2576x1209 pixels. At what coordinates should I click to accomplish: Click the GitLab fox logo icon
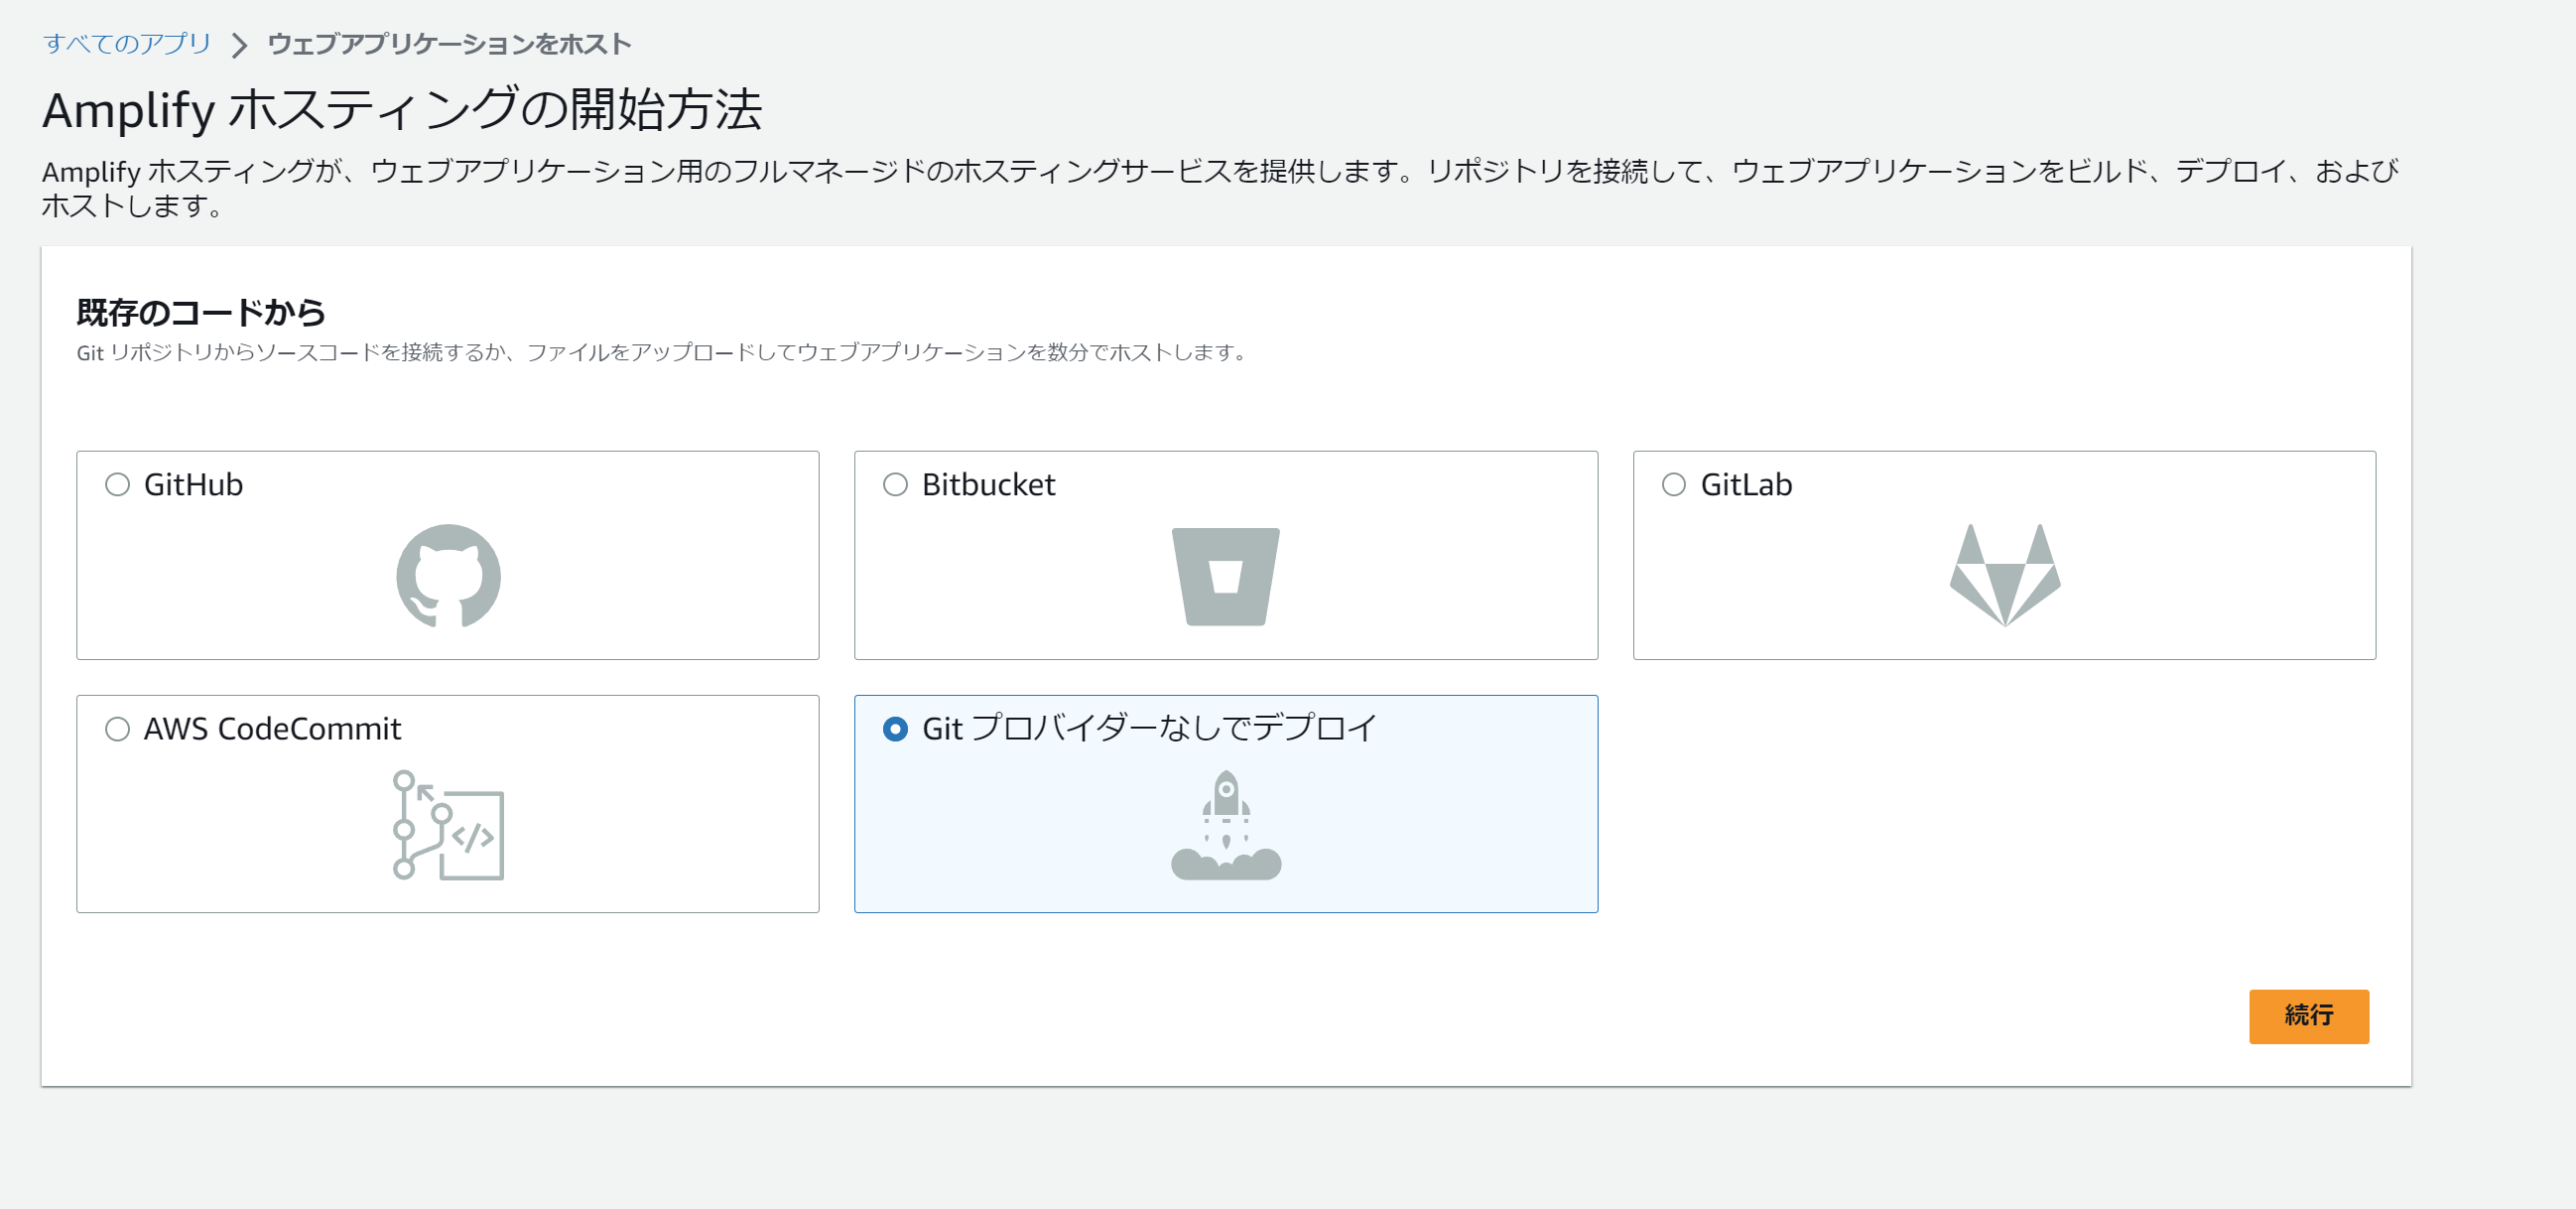[x=2004, y=576]
